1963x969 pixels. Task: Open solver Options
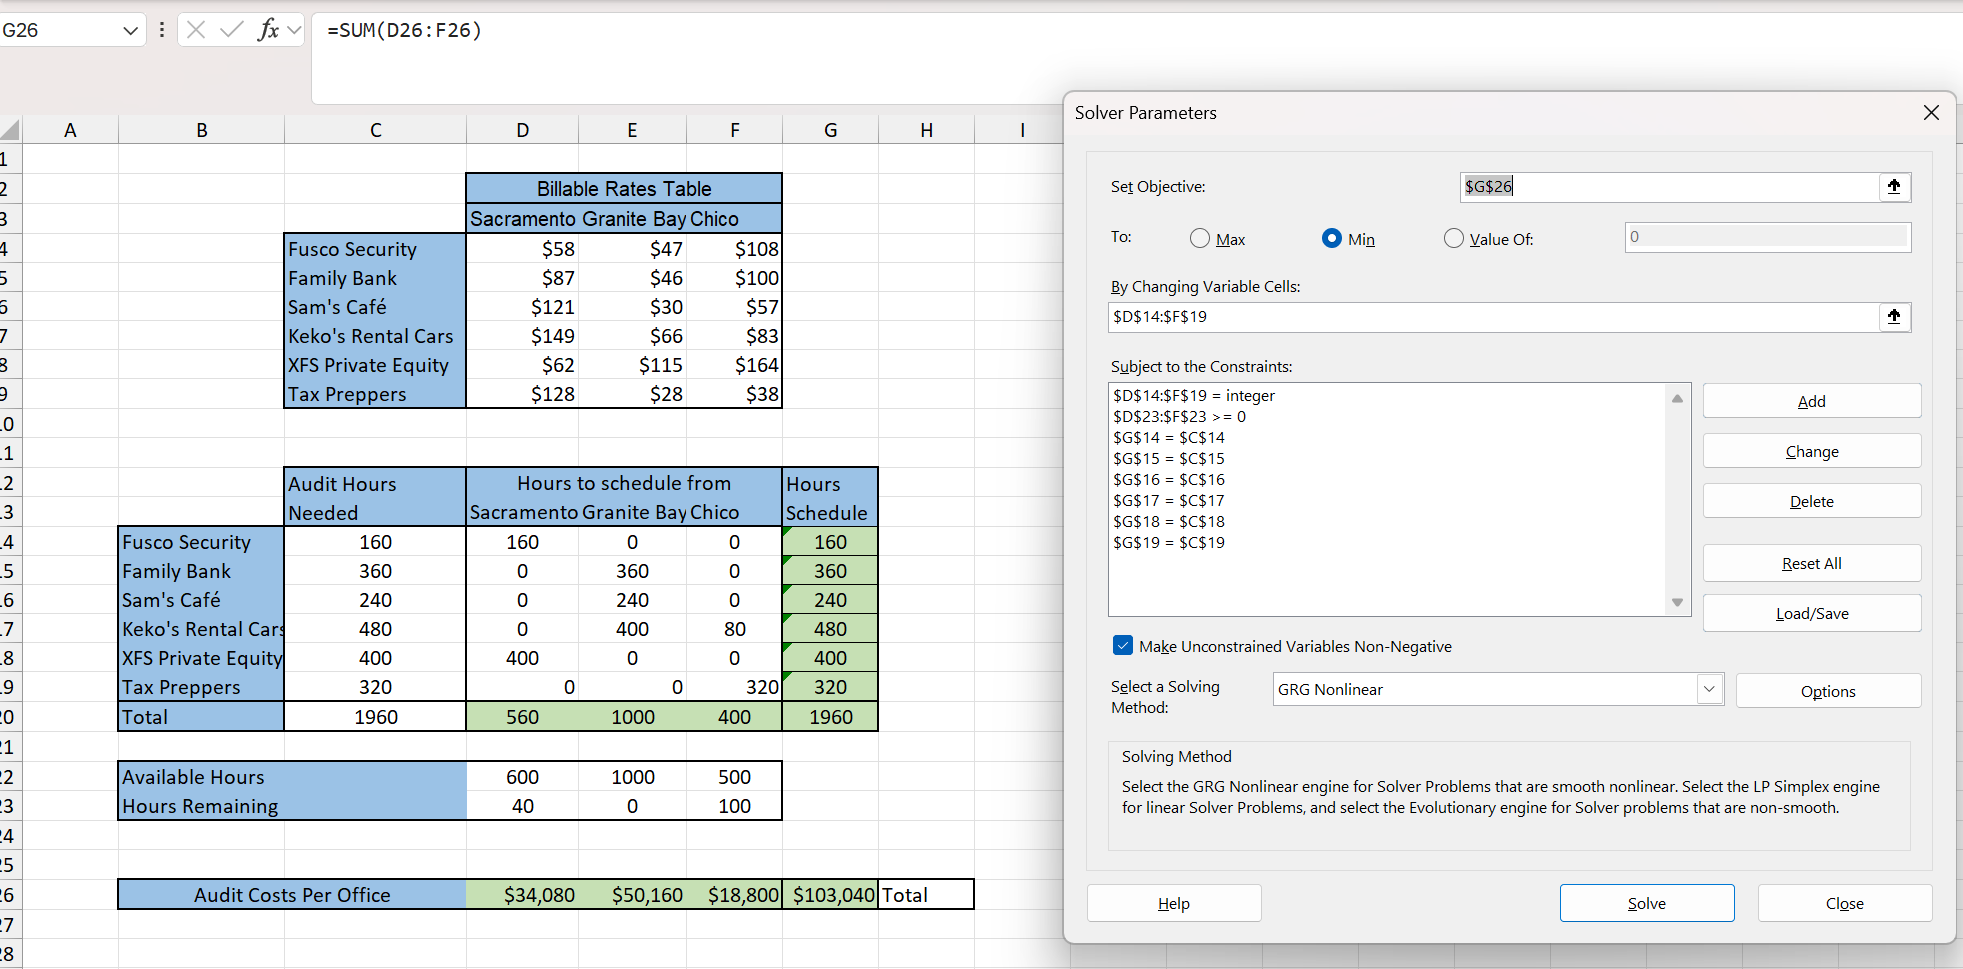pyautogui.click(x=1827, y=691)
